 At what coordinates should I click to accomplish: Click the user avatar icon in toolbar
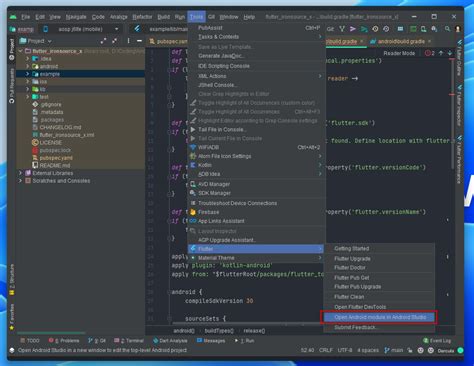coord(458,29)
